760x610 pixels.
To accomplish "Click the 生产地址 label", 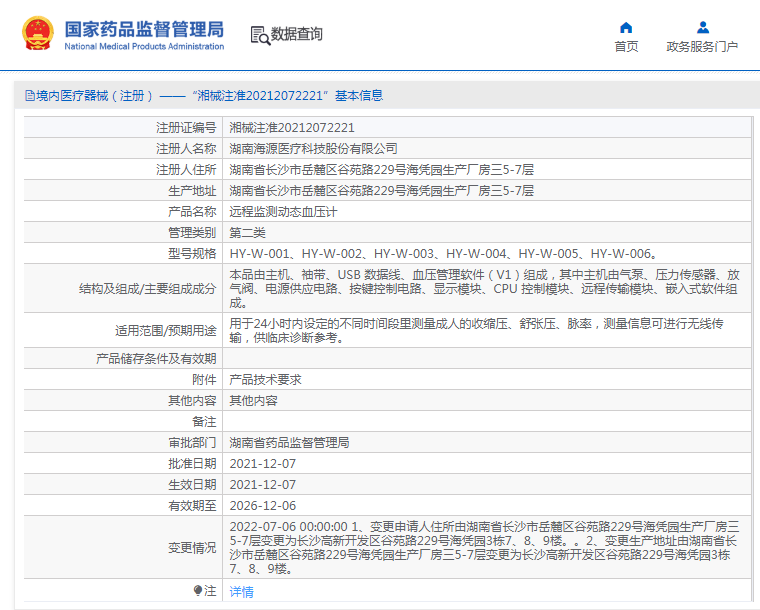I will pos(192,191).
